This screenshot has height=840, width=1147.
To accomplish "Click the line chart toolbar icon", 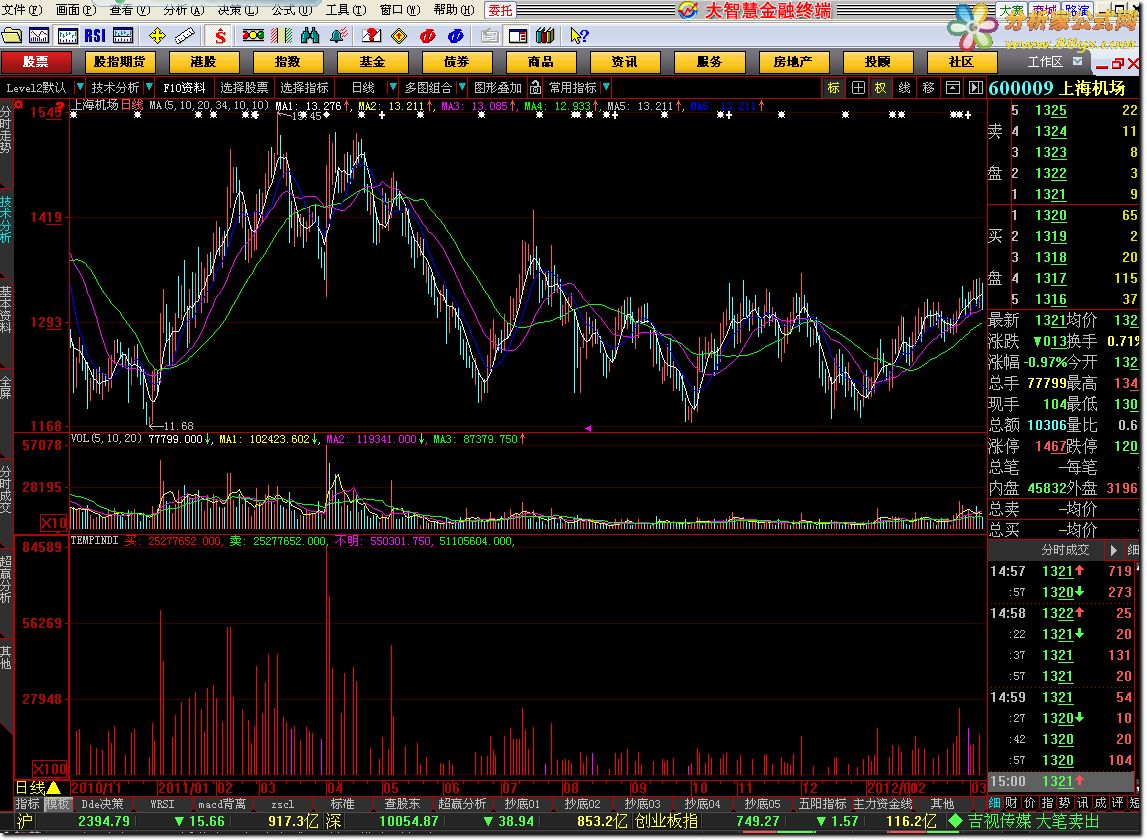I will 39,35.
